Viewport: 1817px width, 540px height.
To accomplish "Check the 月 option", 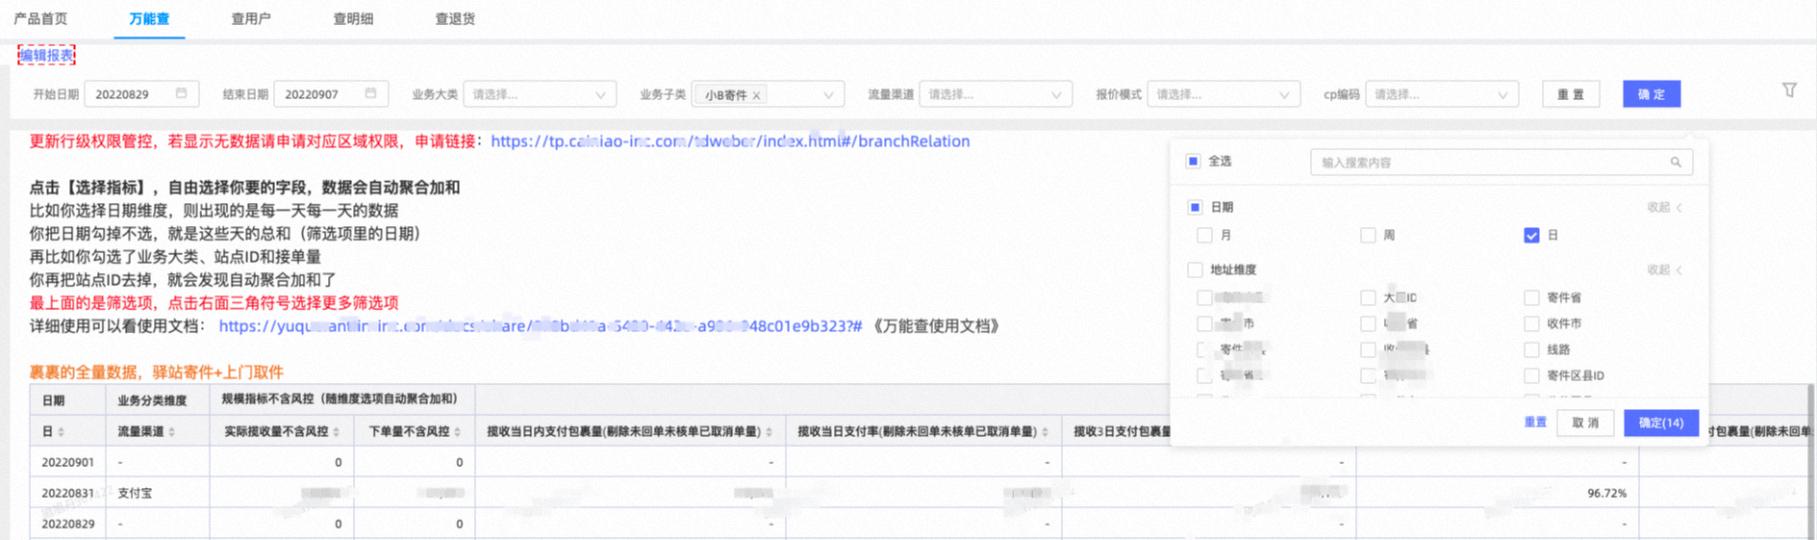I will tap(1204, 235).
